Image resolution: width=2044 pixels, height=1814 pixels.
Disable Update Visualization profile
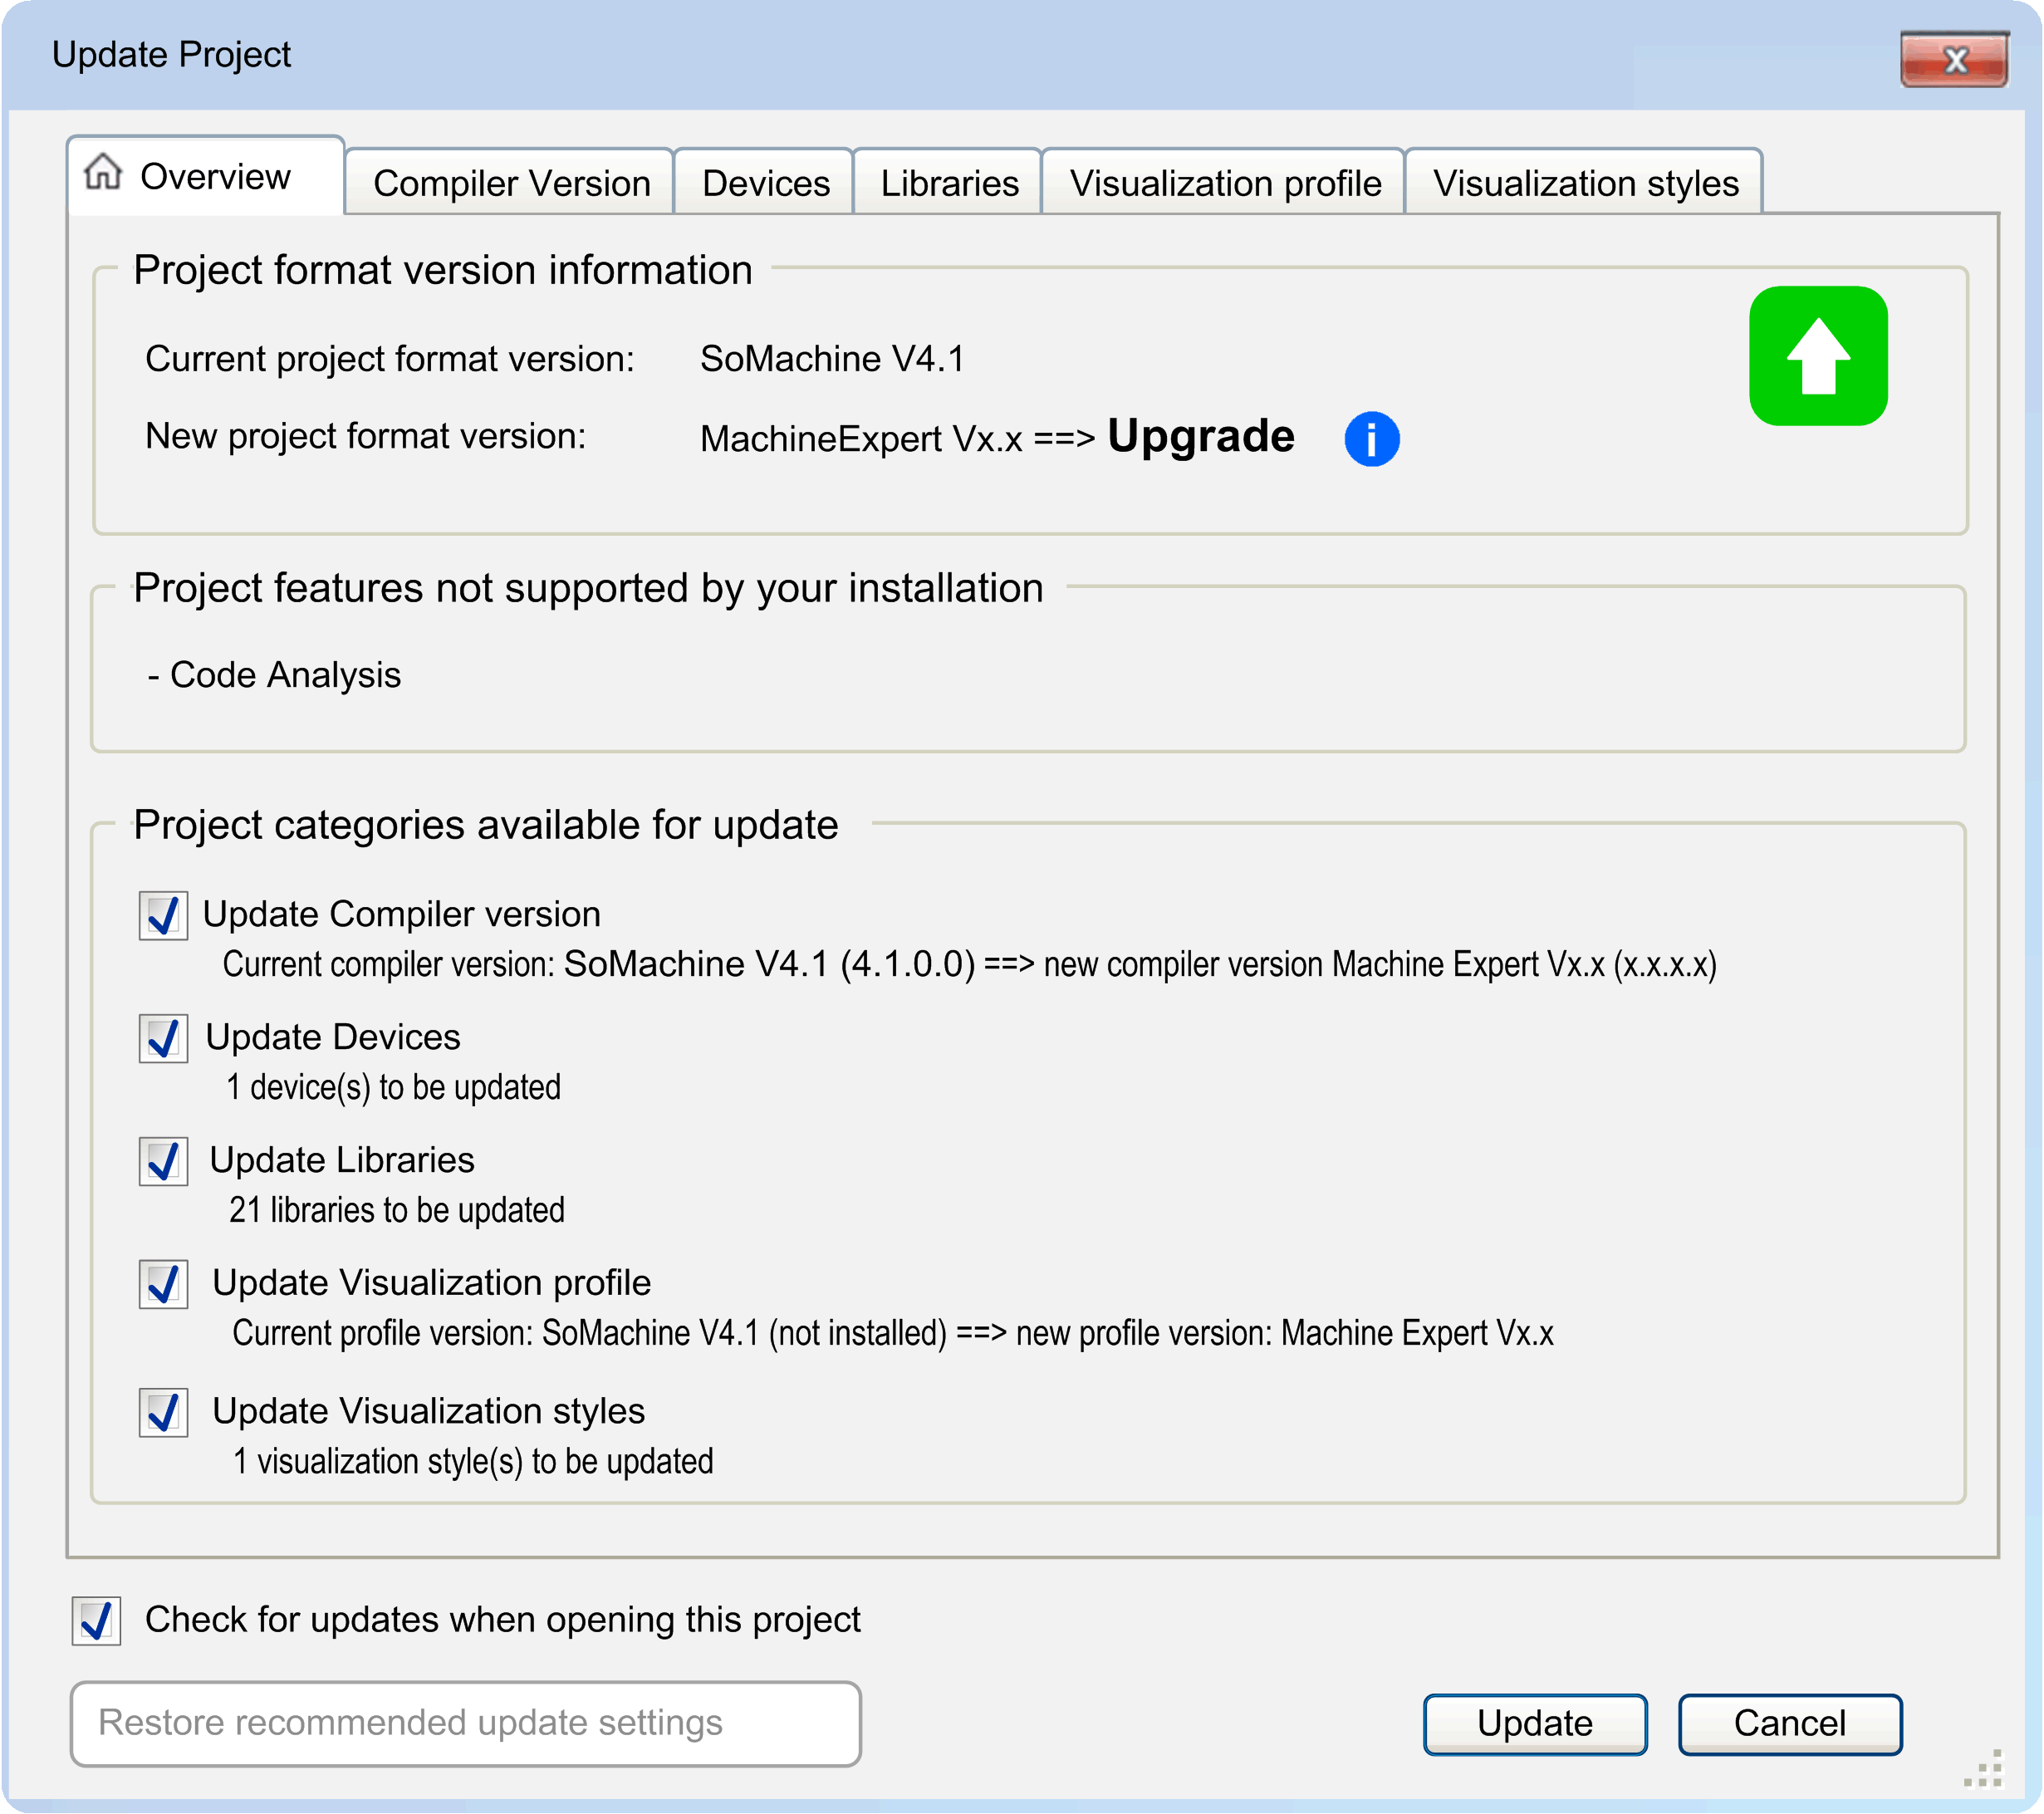tap(163, 1285)
